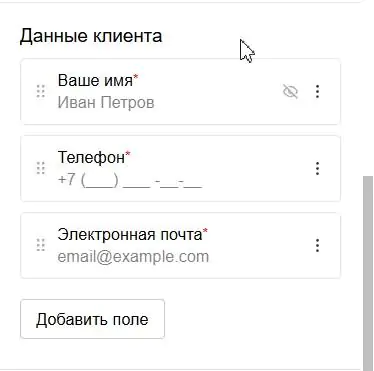Viewport: 374px width, 371px height.
Task: Select the Электронная почта field label
Action: [x=130, y=234]
